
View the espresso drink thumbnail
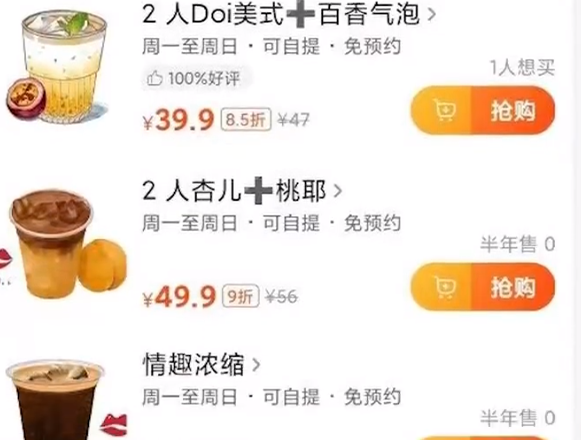(55, 400)
